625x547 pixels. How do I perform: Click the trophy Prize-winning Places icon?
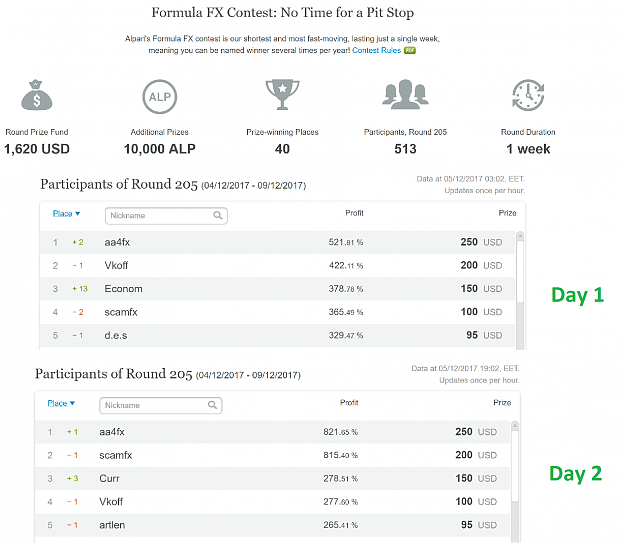(282, 94)
